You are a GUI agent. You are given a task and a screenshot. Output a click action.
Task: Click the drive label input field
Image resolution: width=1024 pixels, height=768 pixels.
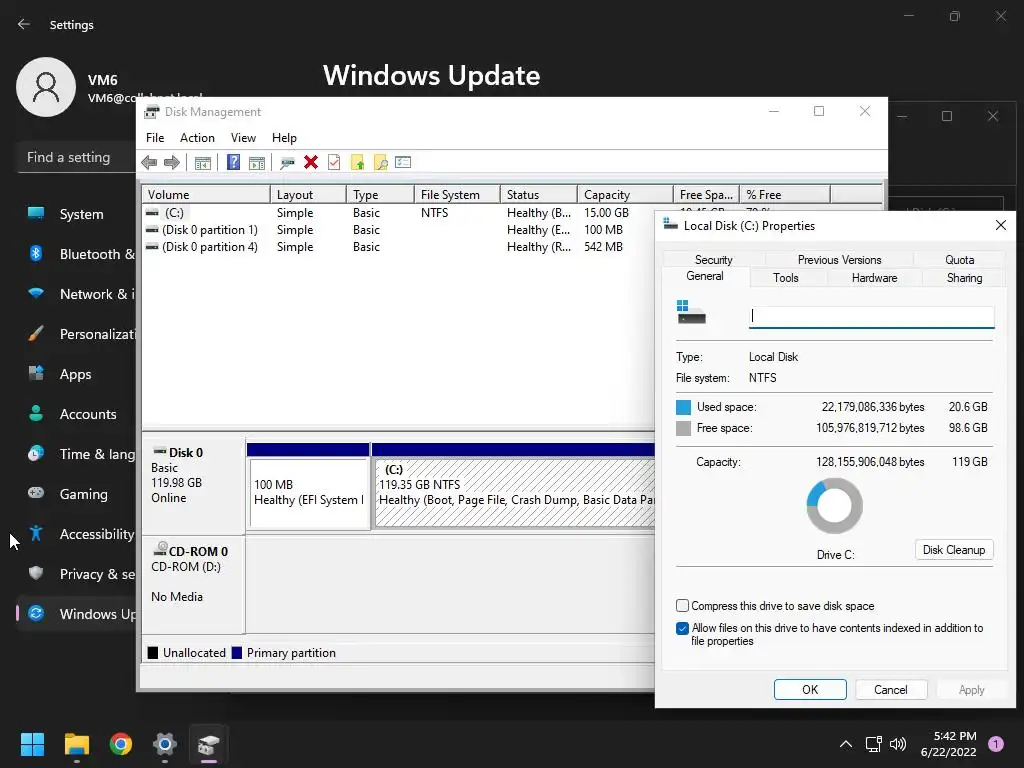[x=871, y=317]
